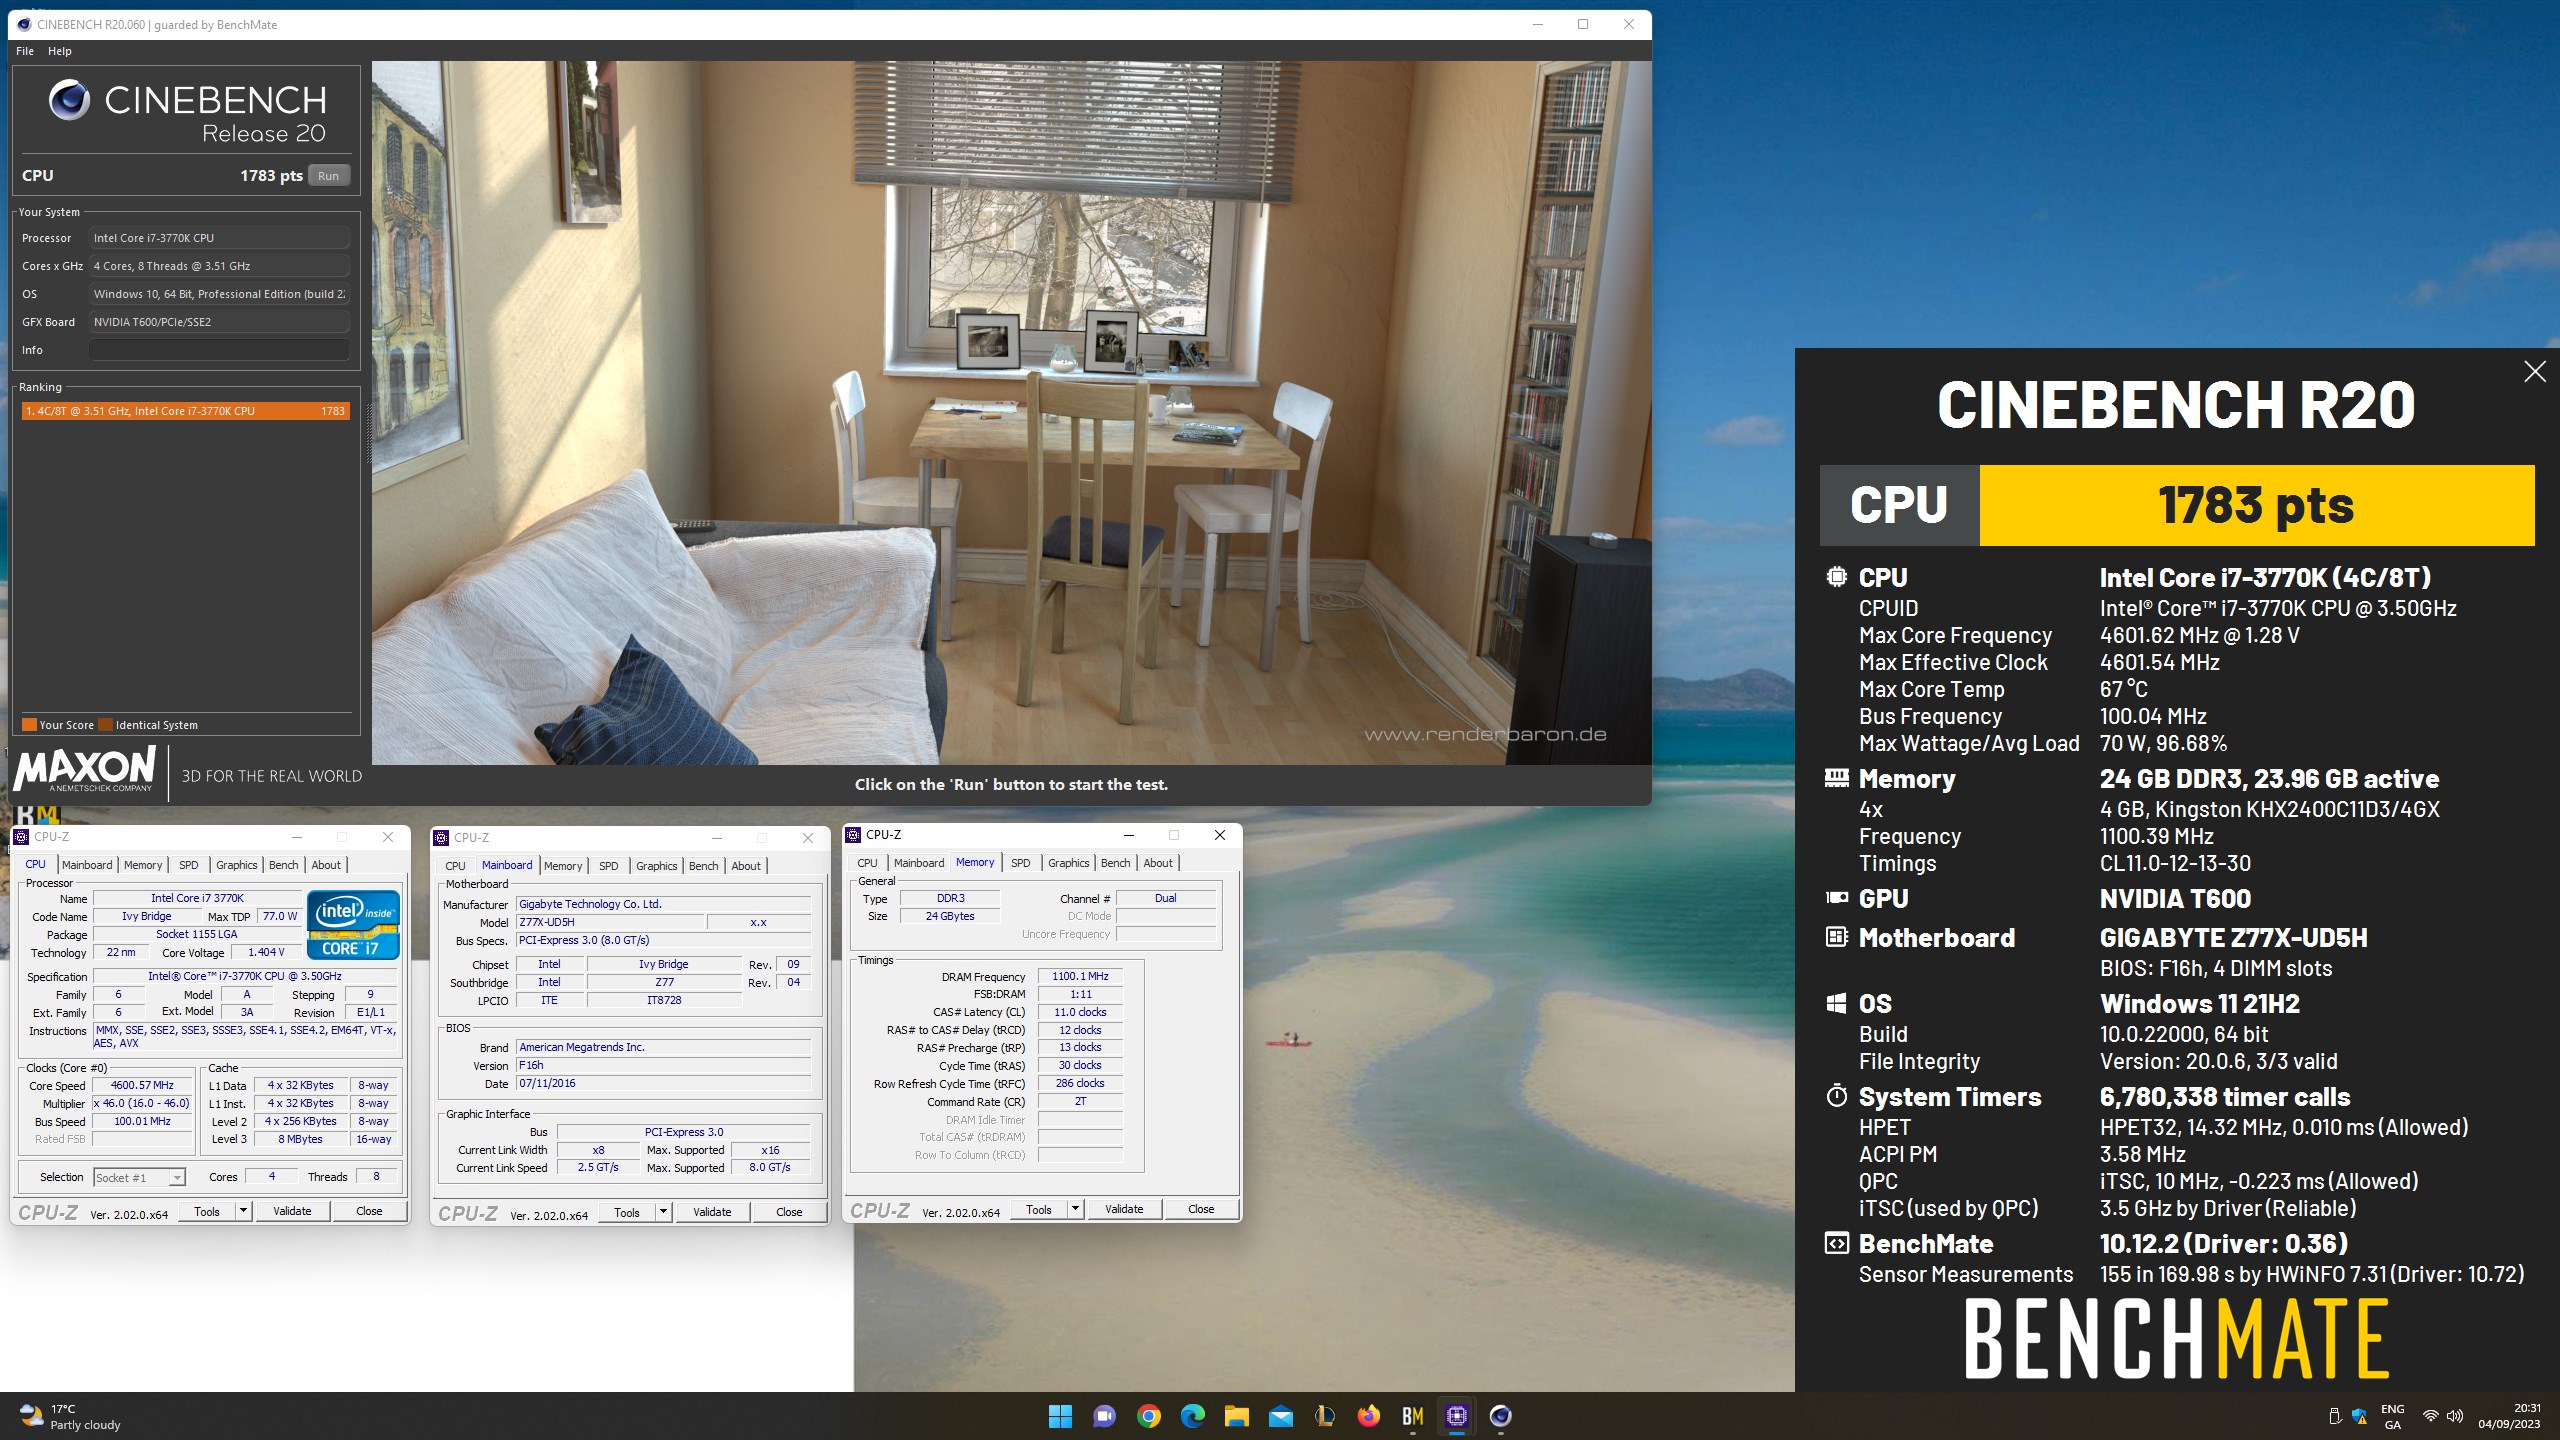The width and height of the screenshot is (2560, 1440).
Task: Click the CPU chip icon in the BenchMate panel
Action: 1836,577
